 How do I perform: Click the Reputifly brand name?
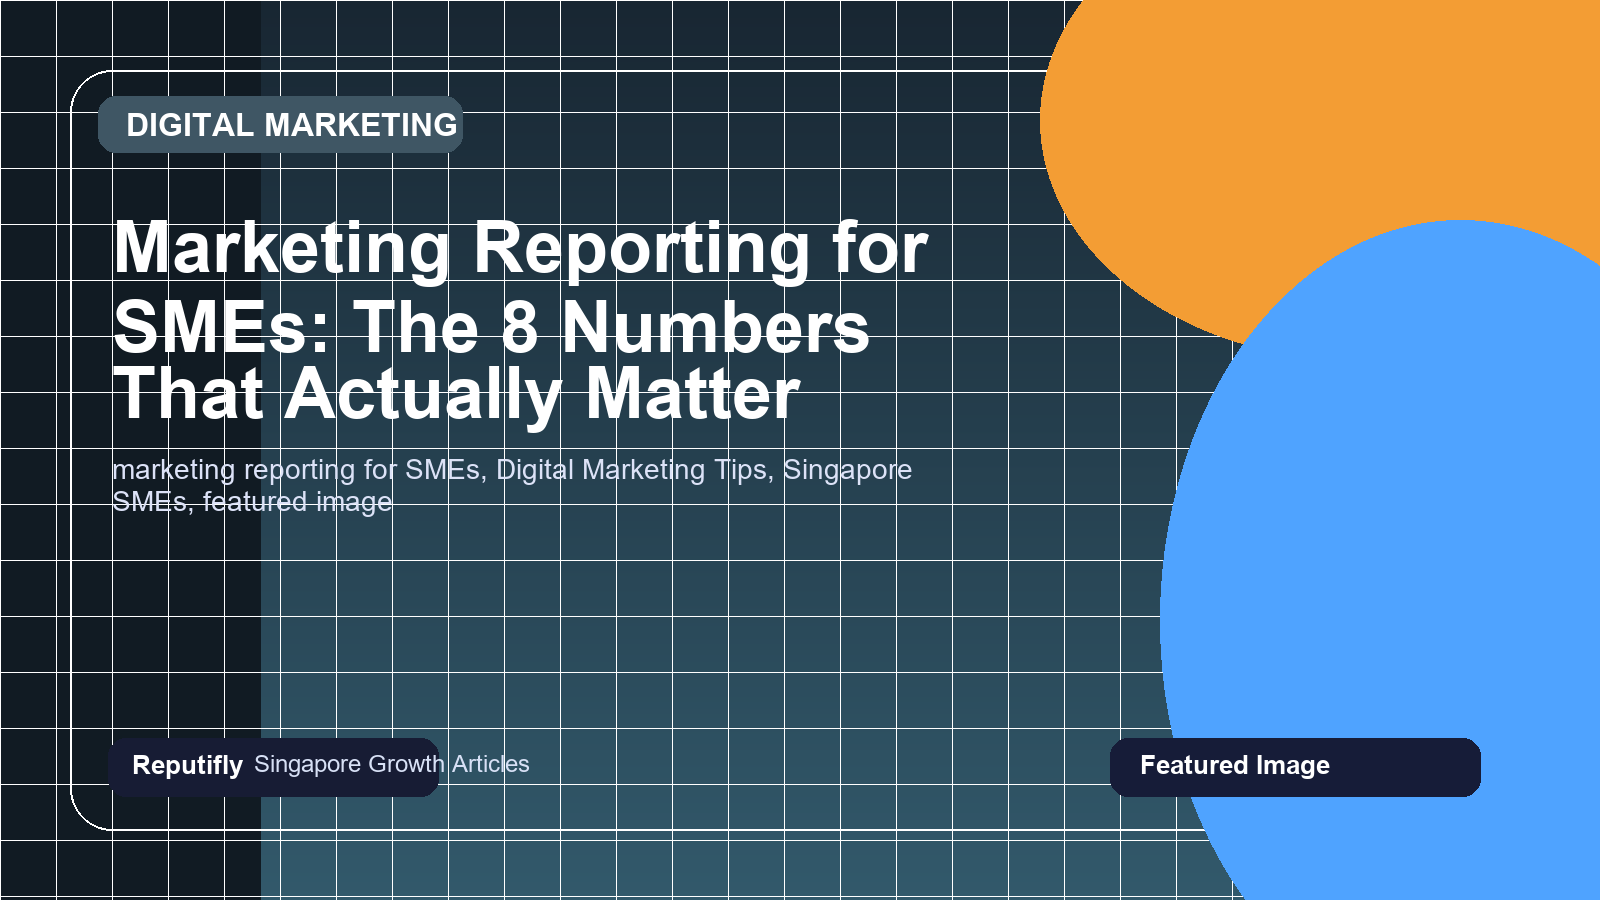click(x=187, y=765)
